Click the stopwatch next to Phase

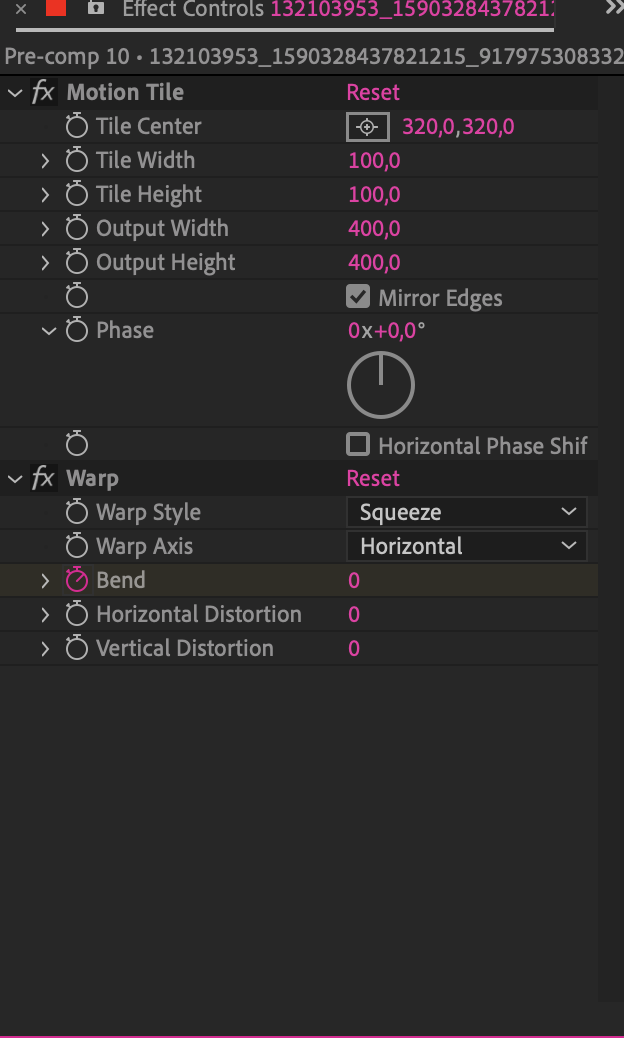(x=77, y=330)
